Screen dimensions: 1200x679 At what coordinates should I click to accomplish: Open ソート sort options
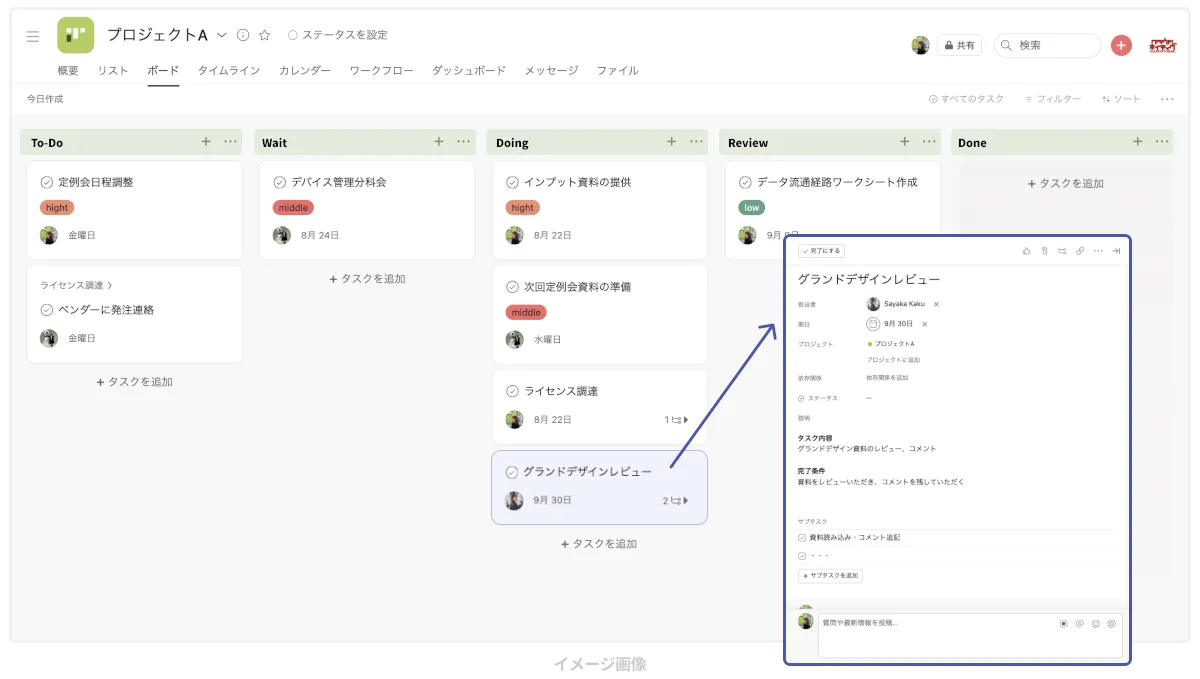(x=1120, y=99)
